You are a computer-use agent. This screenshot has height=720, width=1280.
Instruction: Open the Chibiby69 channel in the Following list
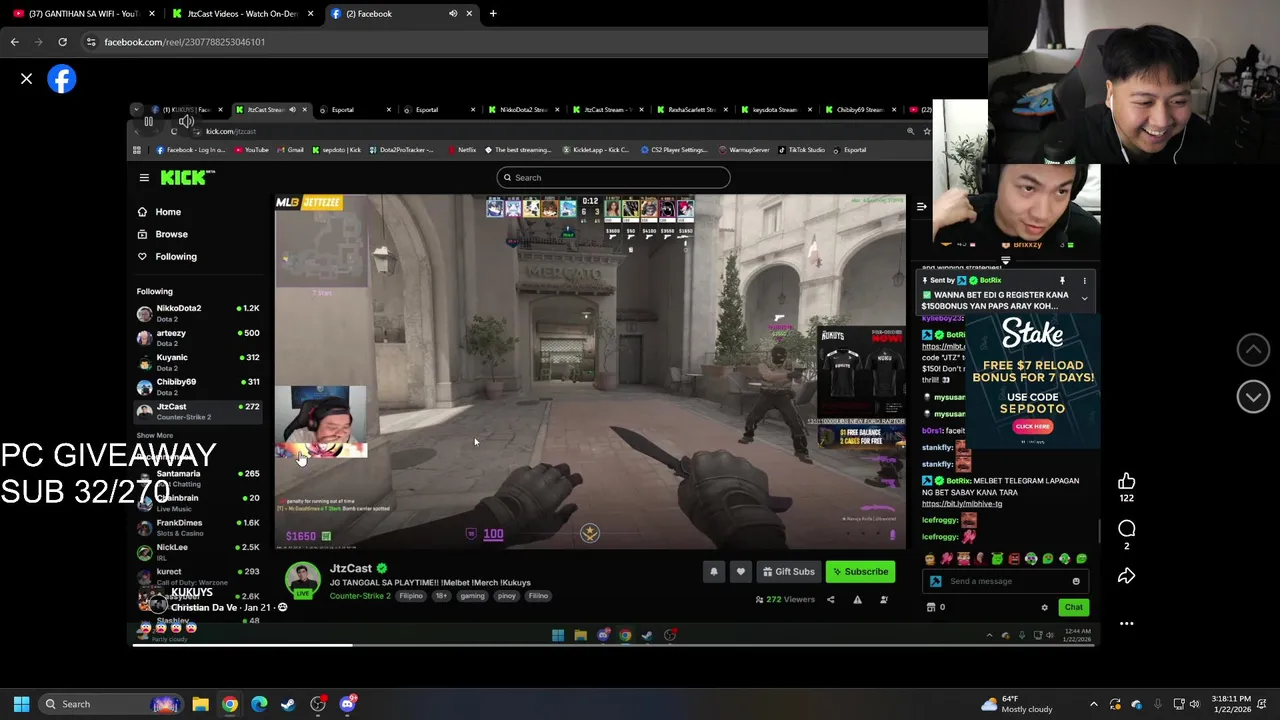198,386
